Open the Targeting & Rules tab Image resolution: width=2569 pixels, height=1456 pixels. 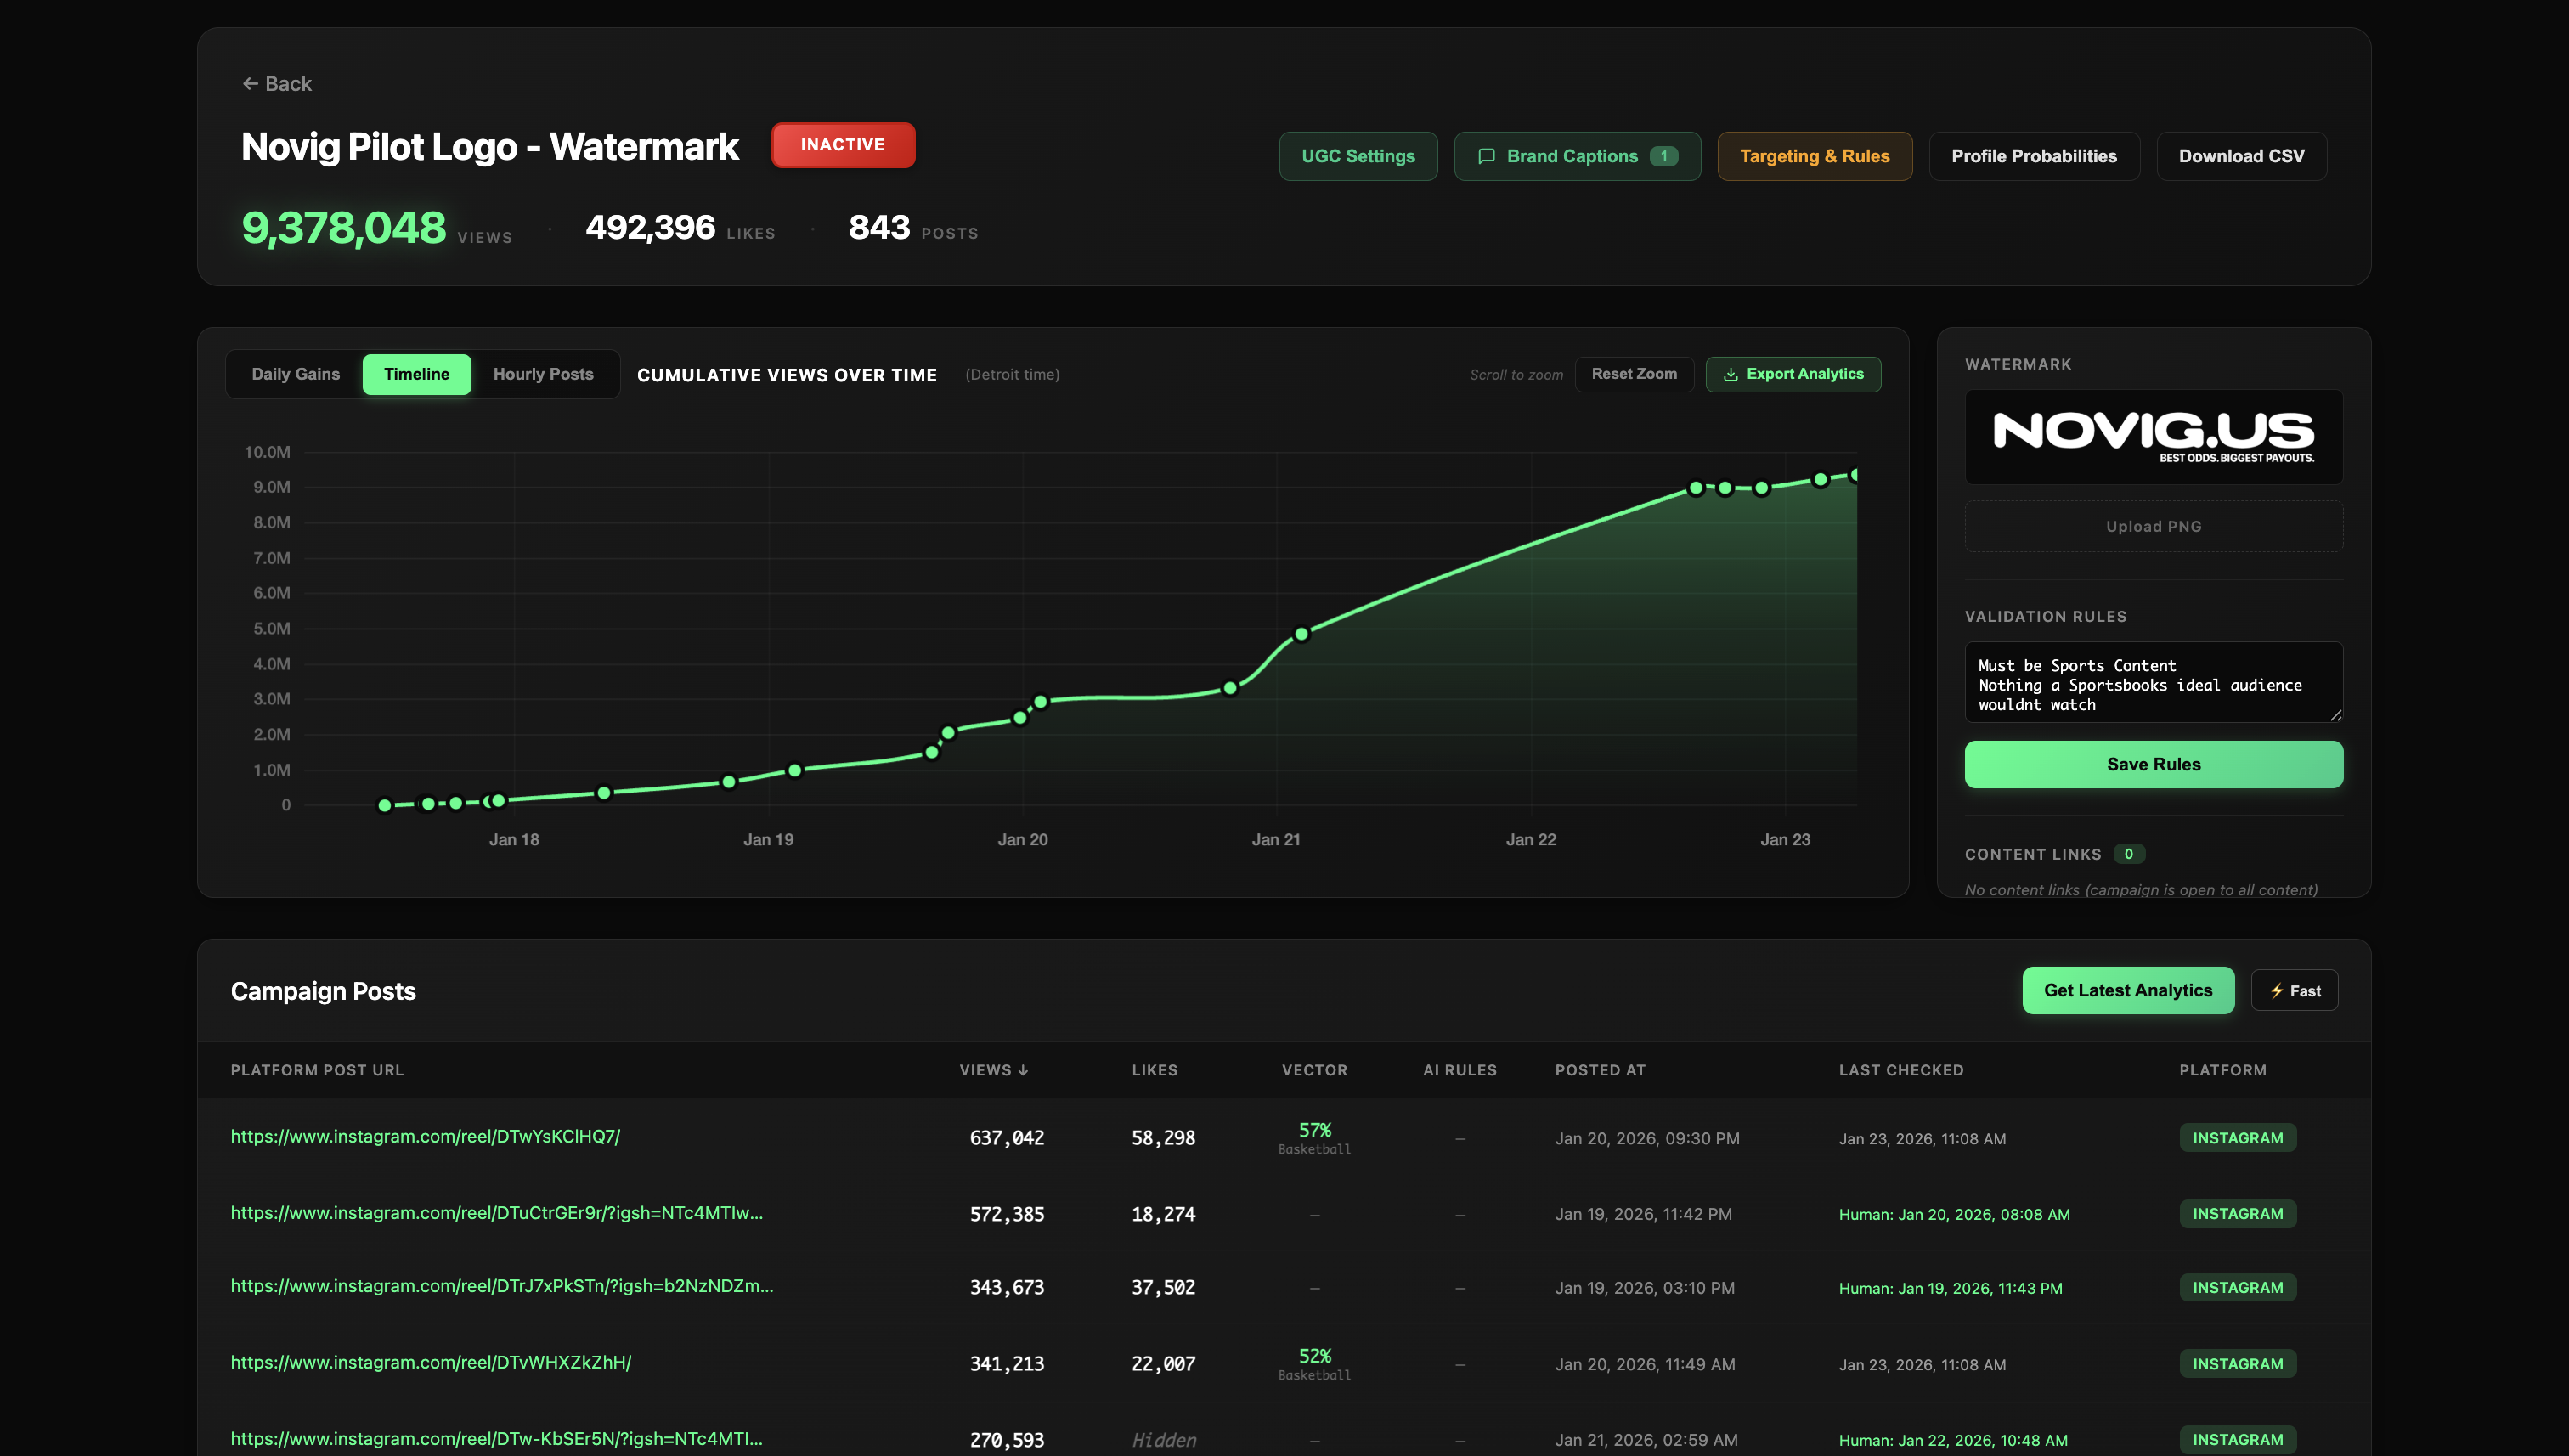pos(1814,156)
